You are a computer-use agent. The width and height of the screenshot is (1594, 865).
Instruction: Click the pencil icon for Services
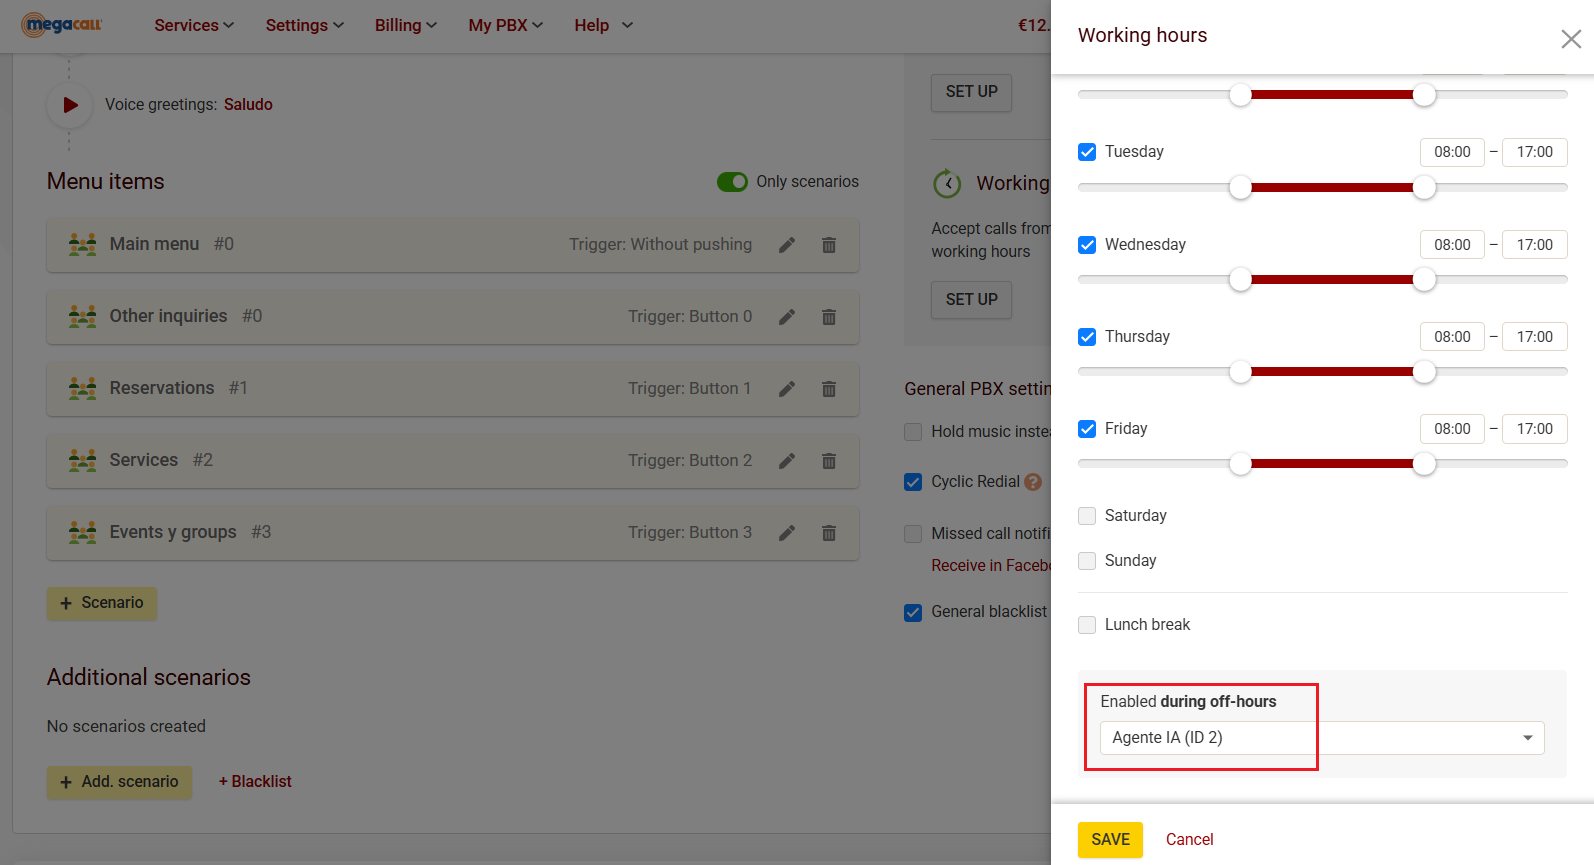787,461
